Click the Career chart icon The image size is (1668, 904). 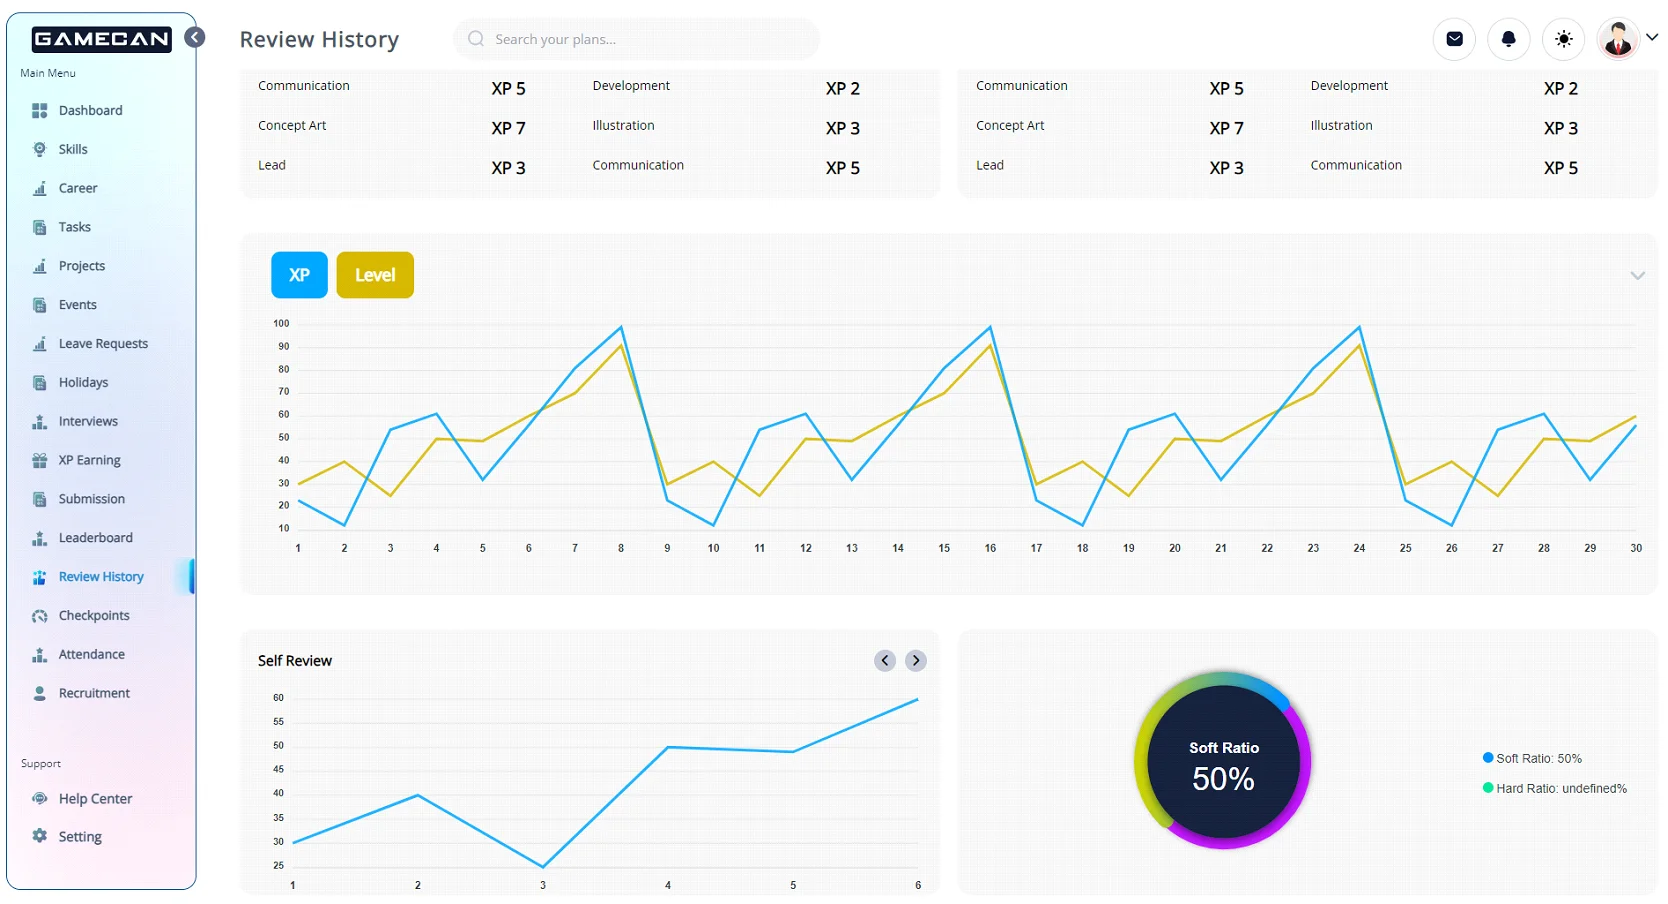click(x=40, y=188)
